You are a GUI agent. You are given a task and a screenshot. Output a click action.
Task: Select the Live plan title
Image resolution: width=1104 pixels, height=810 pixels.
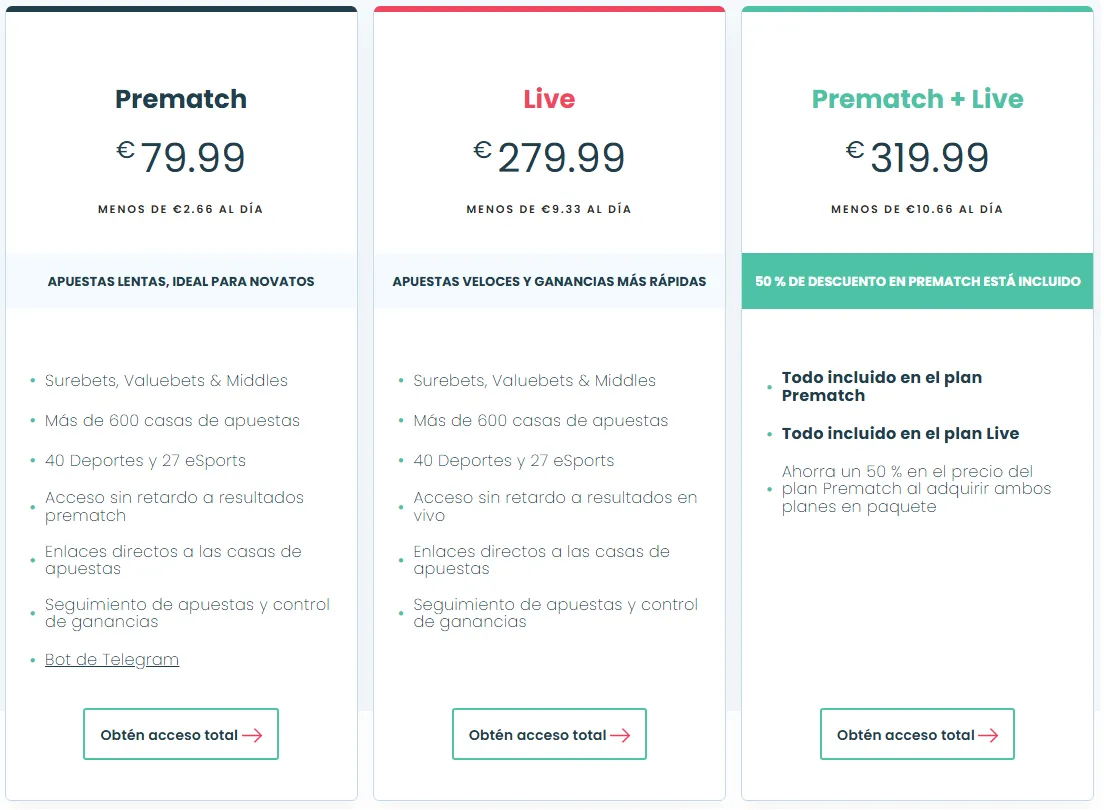[549, 99]
